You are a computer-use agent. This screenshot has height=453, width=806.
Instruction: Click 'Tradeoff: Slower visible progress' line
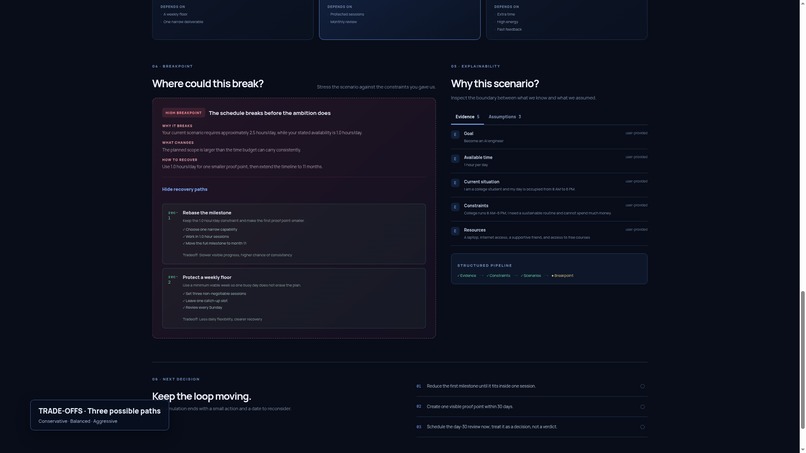[x=237, y=255]
